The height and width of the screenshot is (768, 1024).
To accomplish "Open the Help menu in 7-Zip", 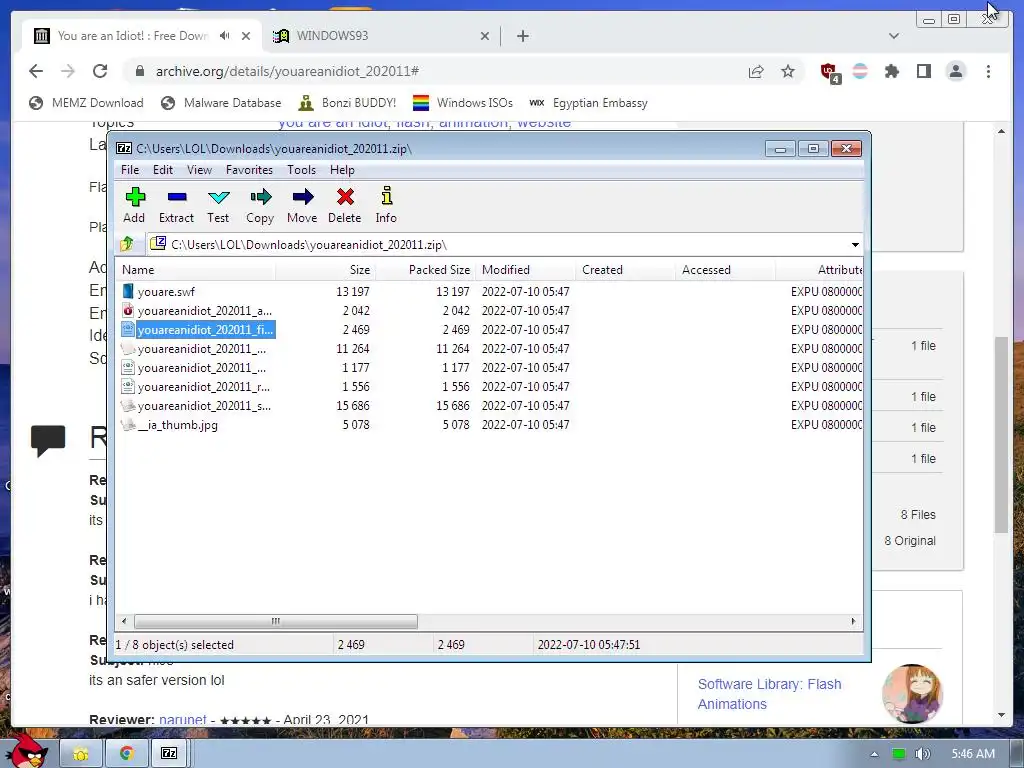I will coord(342,170).
